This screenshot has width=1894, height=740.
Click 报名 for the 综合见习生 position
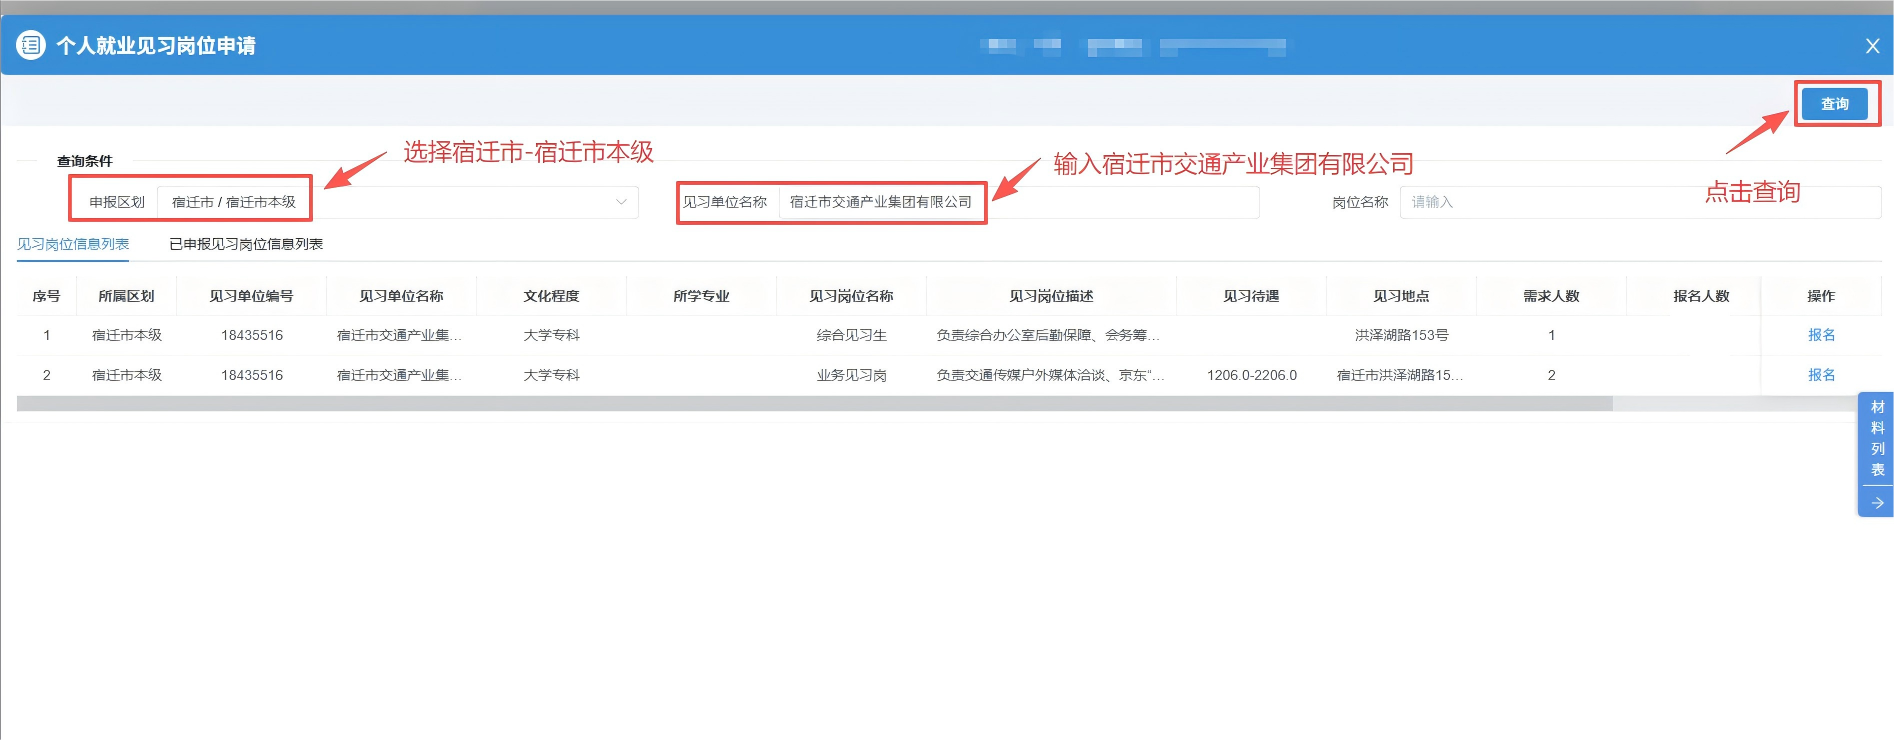(1821, 335)
